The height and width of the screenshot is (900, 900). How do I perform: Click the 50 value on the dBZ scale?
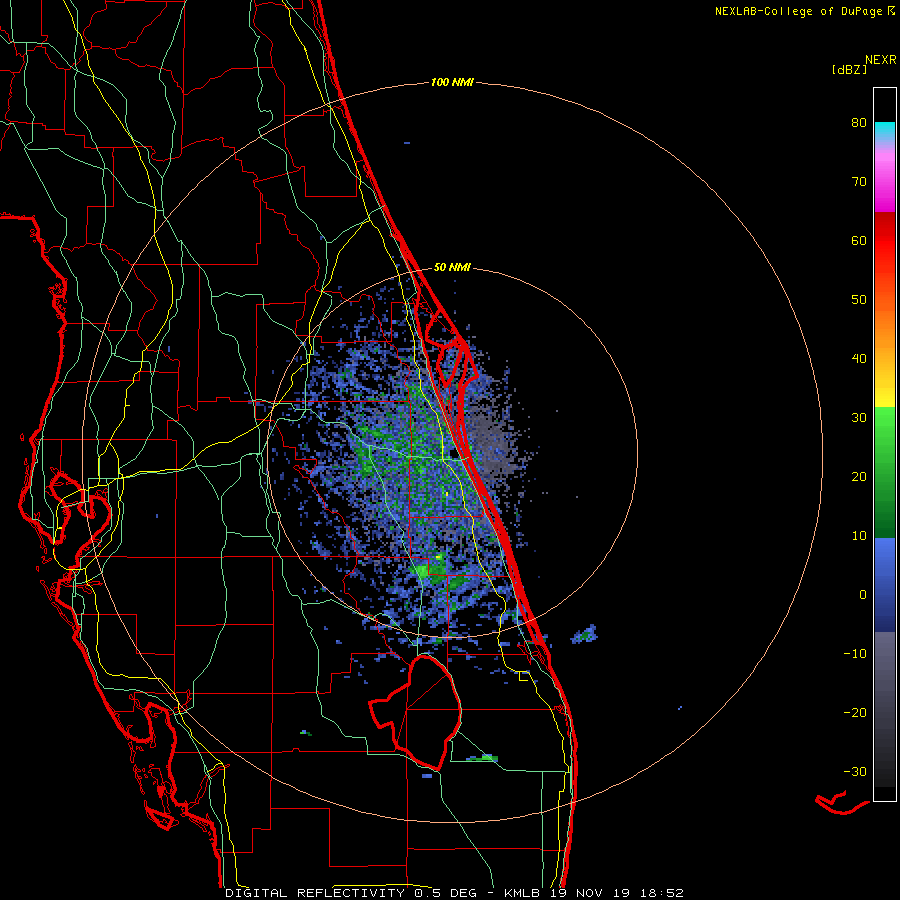coord(859,300)
